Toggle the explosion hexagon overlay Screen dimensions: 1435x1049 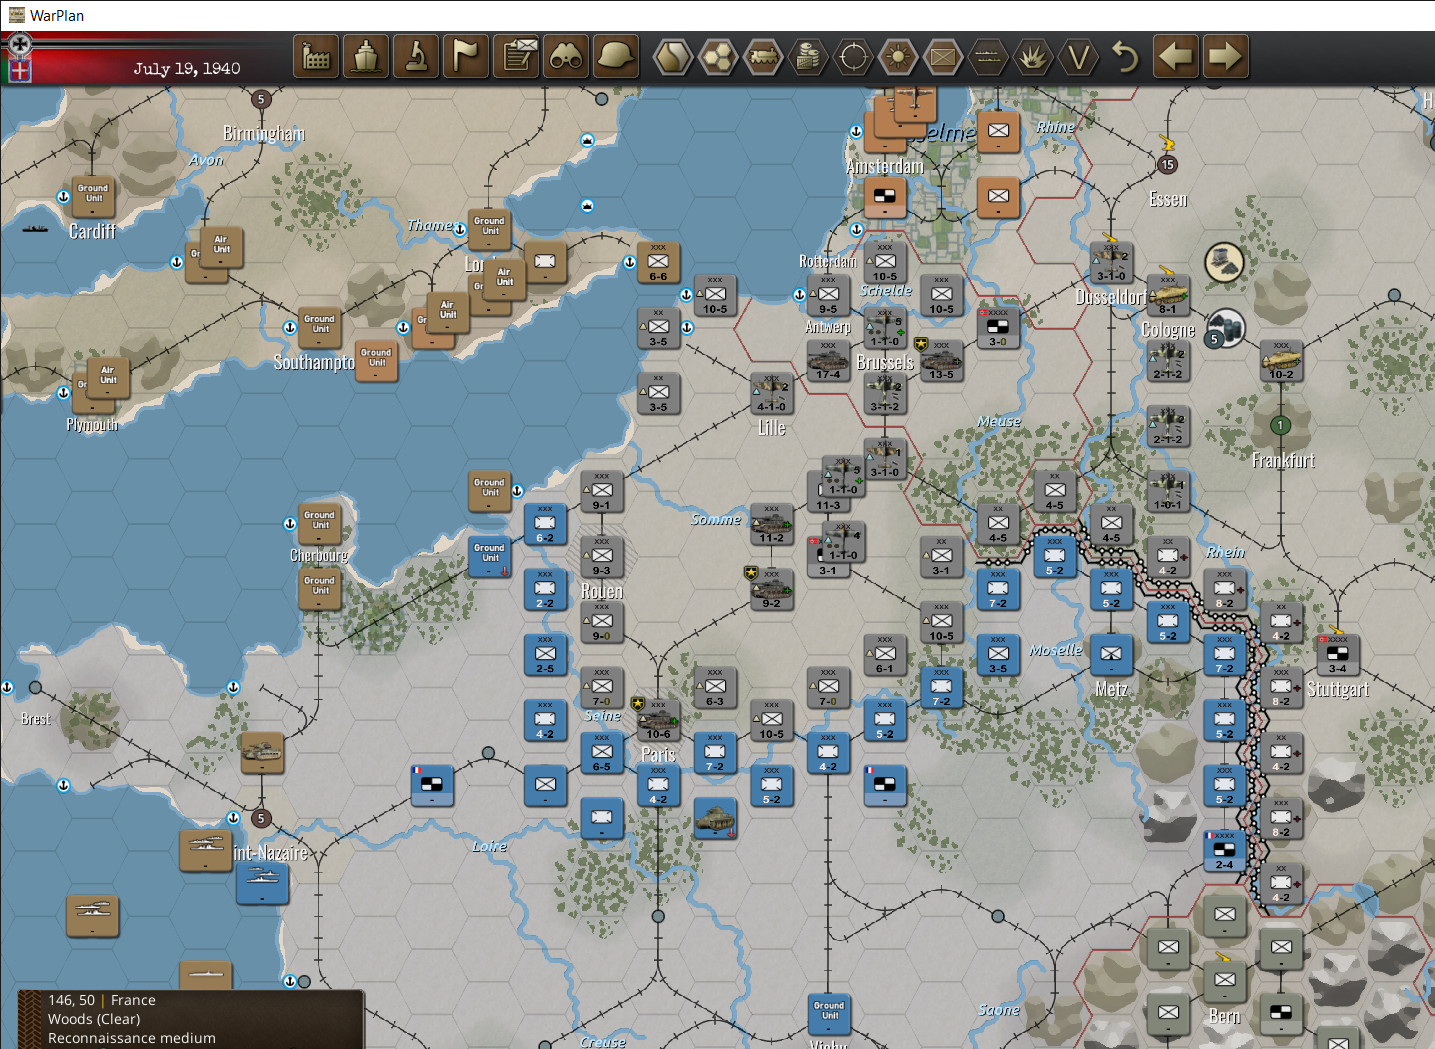(x=1033, y=57)
